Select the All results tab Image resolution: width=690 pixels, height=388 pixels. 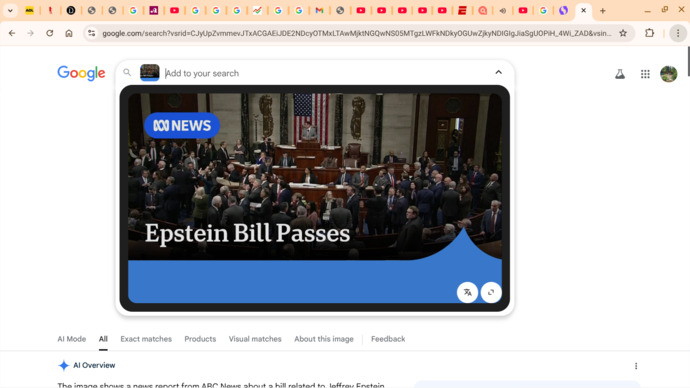[103, 339]
